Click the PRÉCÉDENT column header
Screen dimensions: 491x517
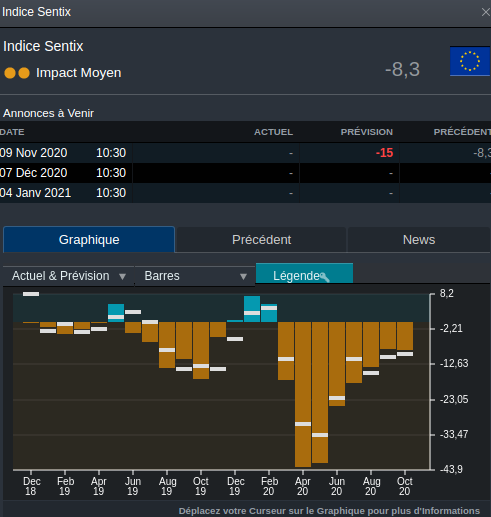click(x=462, y=132)
